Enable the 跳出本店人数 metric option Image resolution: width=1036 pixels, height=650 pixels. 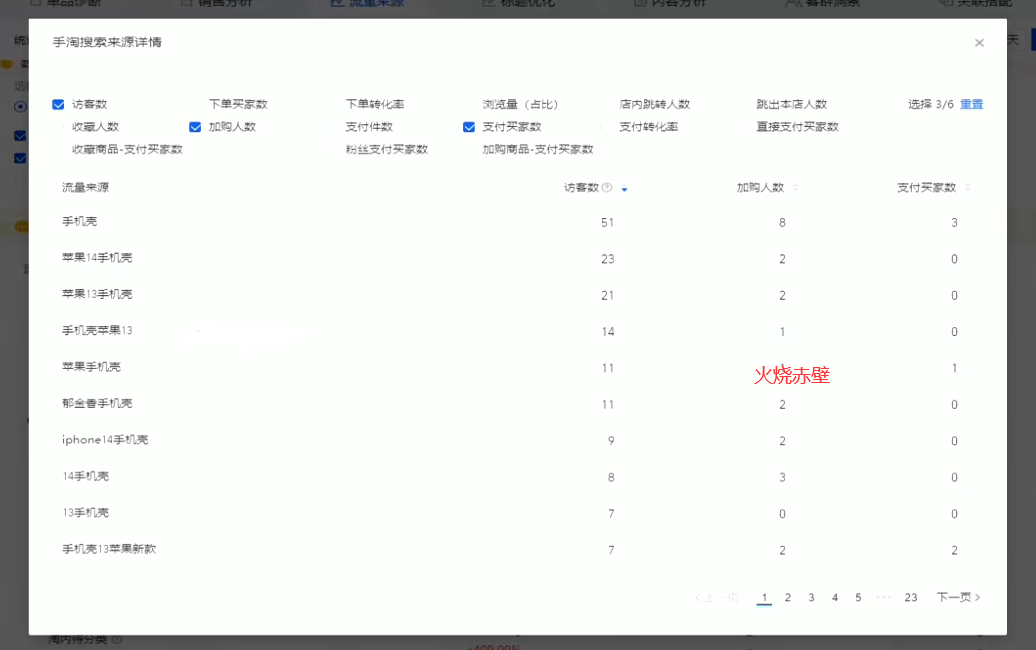tap(792, 104)
